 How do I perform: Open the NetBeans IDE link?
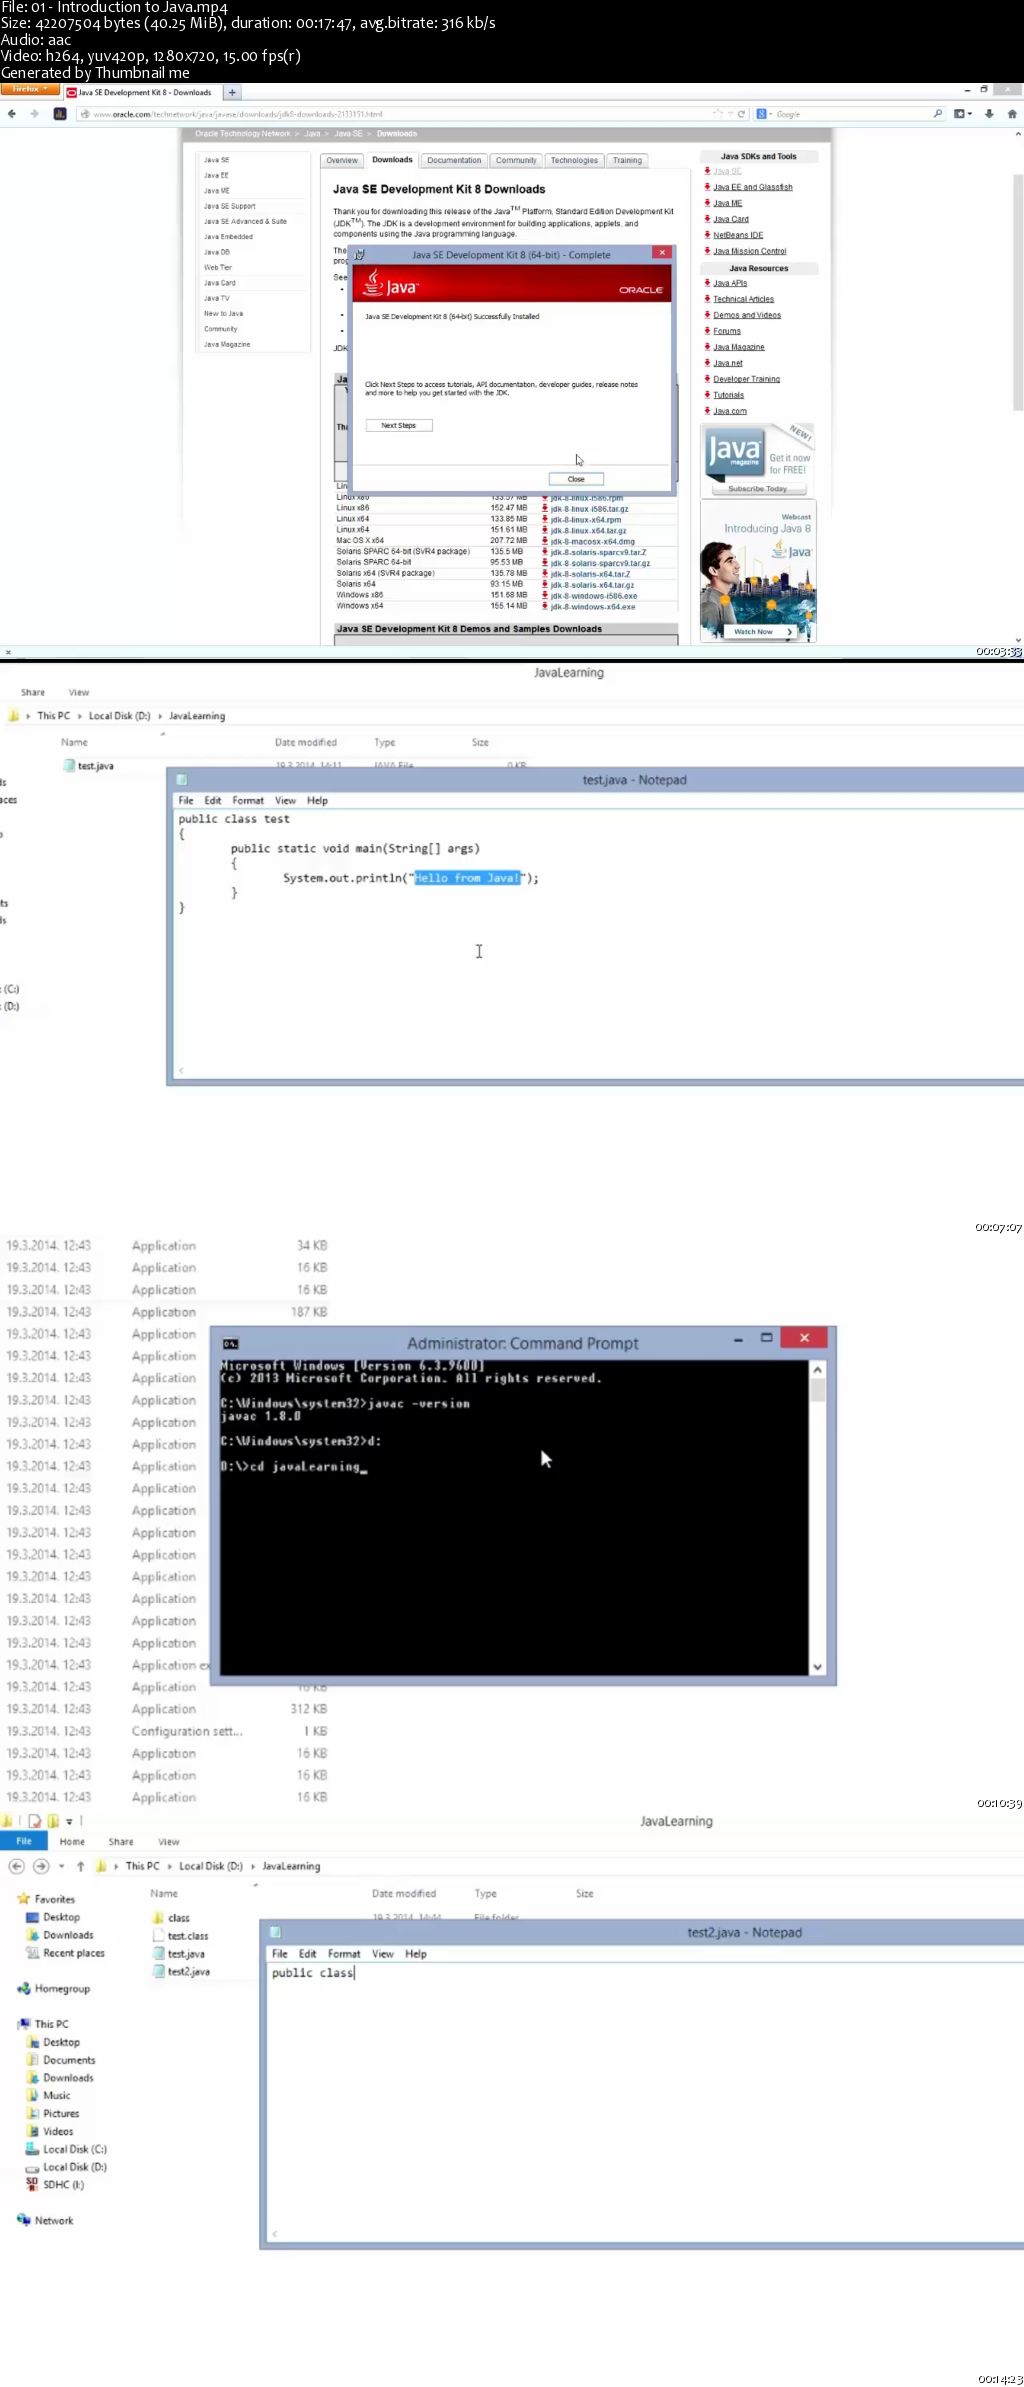pos(738,235)
